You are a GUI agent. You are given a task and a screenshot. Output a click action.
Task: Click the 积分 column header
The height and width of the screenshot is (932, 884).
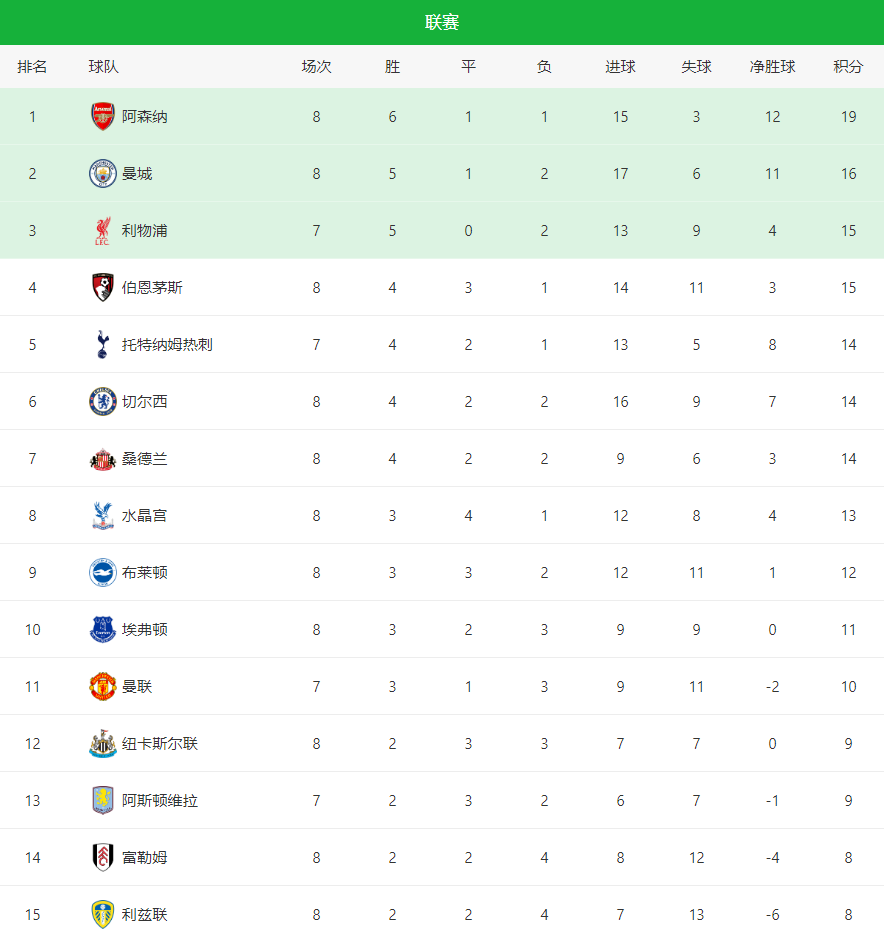(x=848, y=67)
